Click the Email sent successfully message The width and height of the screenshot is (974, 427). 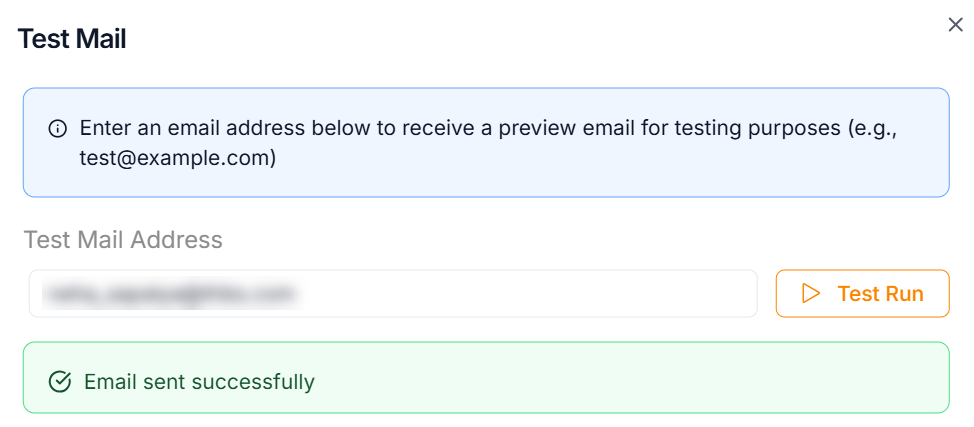click(x=199, y=381)
